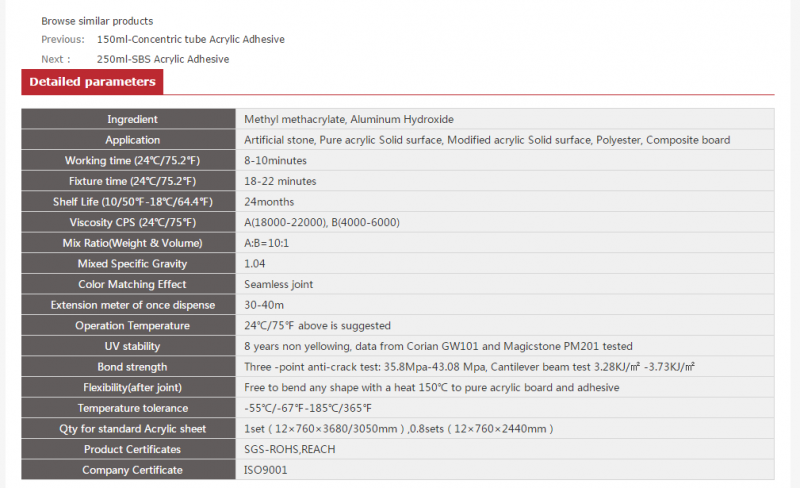This screenshot has height=488, width=800.
Task: Click the 'ISO9001' value cell
Action: coord(505,470)
